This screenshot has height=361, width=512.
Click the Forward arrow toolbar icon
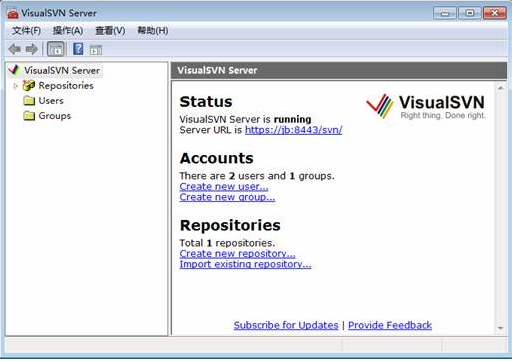(x=32, y=49)
